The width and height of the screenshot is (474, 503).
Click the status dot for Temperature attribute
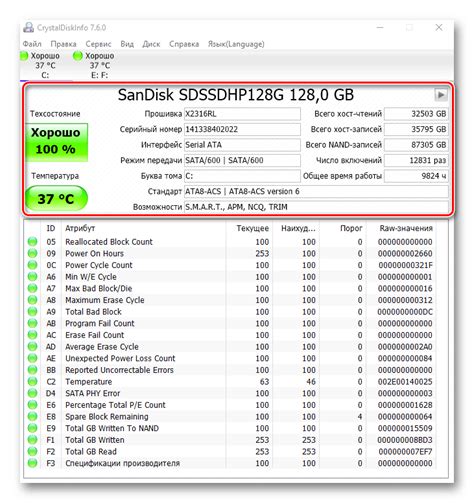32,382
